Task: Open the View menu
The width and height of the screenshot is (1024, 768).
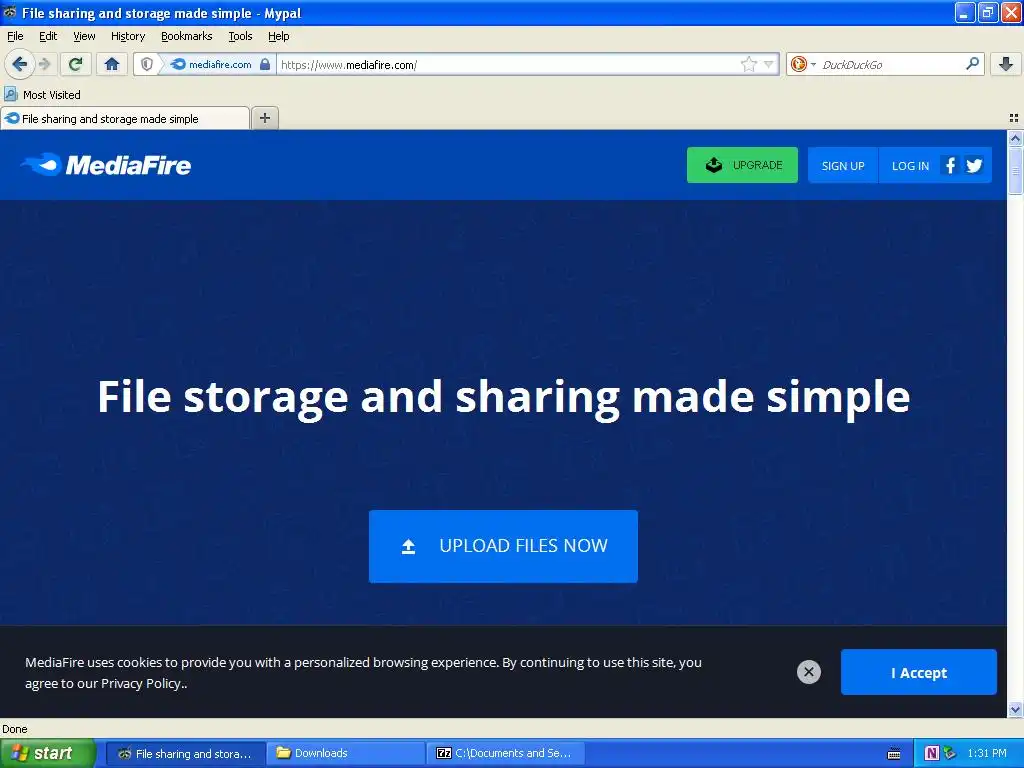Action: tap(84, 36)
